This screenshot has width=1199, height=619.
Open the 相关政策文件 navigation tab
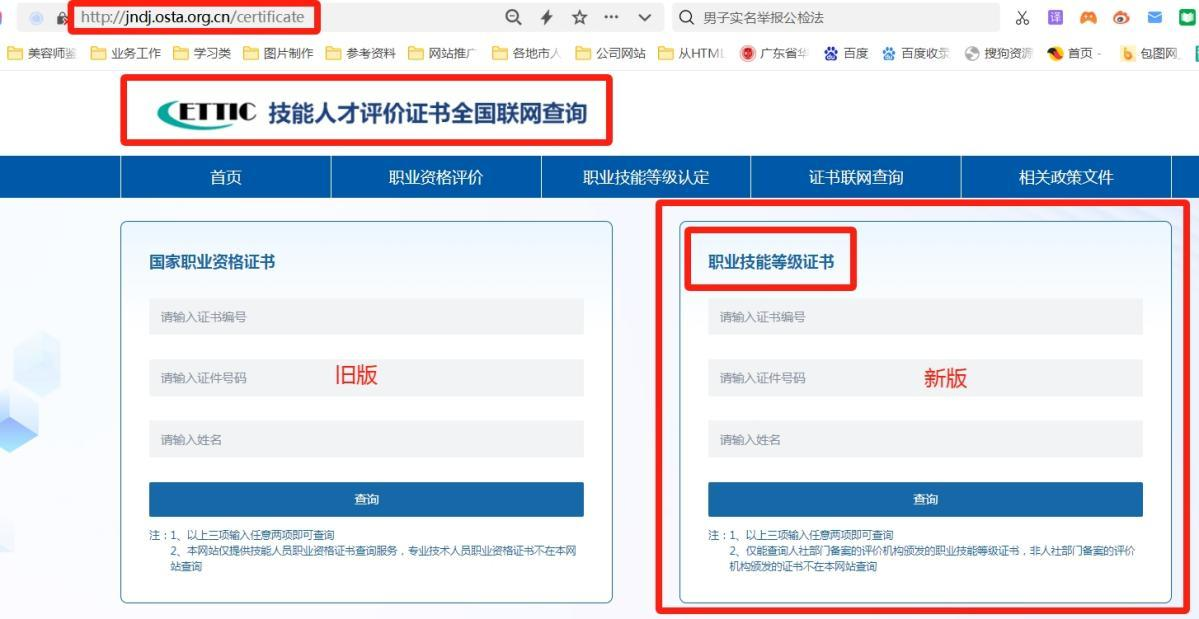tap(1066, 177)
